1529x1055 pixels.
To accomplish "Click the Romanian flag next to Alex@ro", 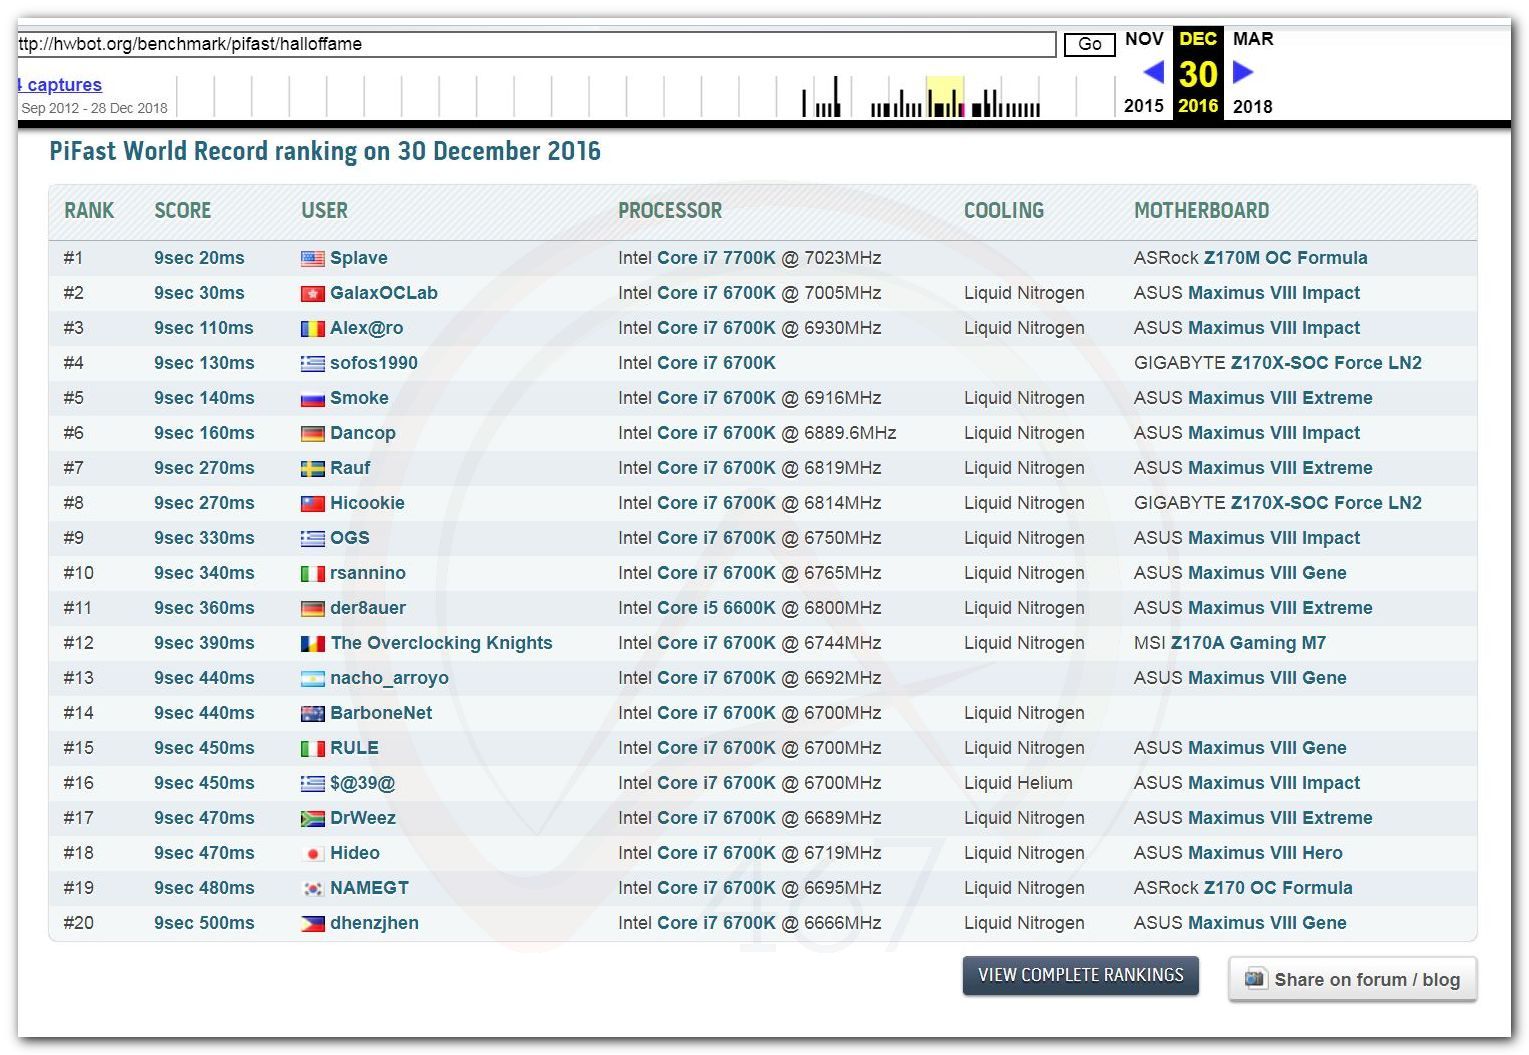I will tap(312, 328).
